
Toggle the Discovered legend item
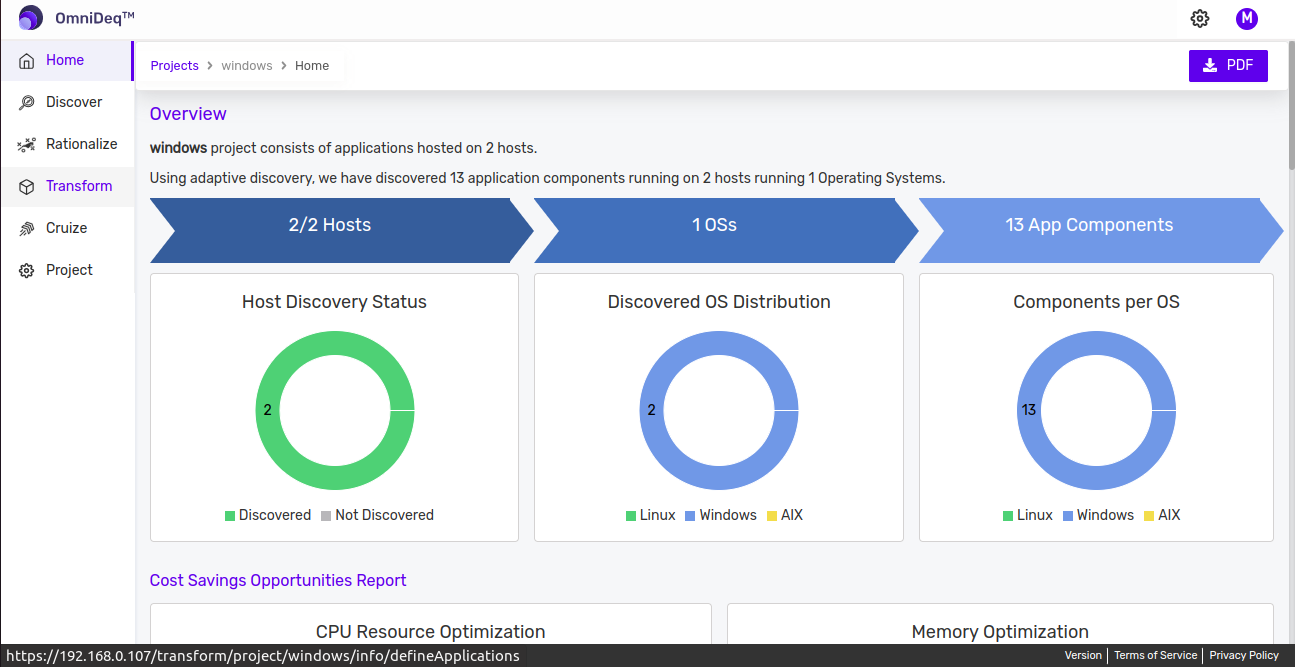(x=268, y=515)
